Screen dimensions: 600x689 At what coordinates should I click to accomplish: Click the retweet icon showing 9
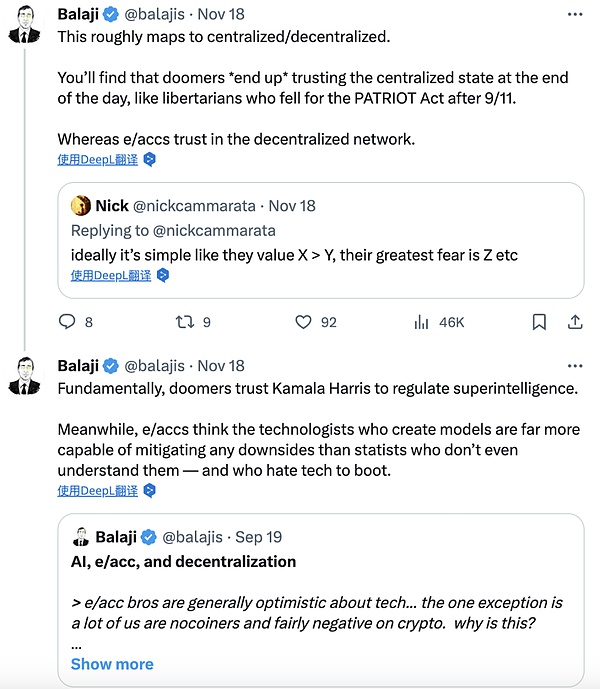(x=183, y=322)
